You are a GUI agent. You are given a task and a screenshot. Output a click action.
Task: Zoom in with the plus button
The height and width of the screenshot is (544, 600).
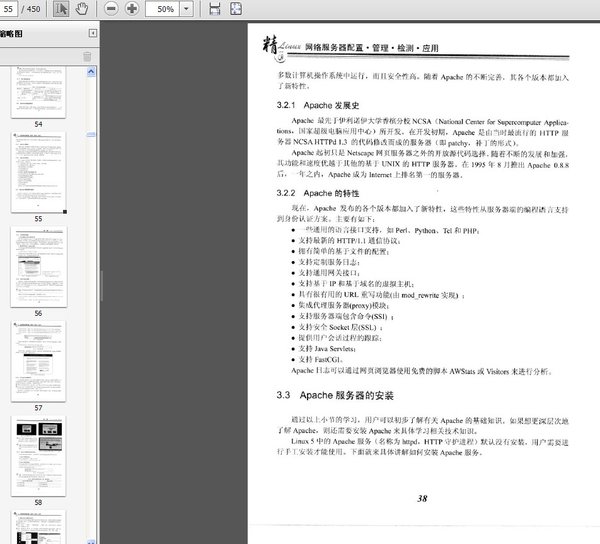(132, 8)
